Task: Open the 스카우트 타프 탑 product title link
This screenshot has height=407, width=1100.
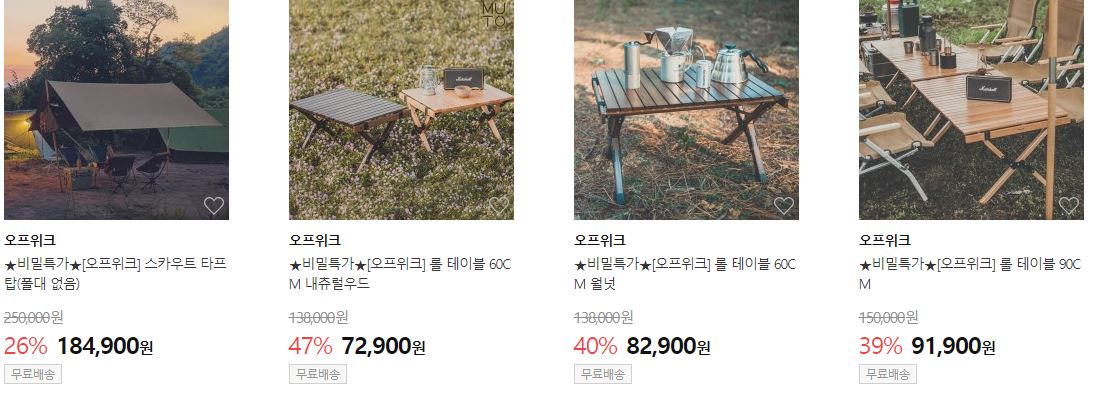Action: pos(116,274)
